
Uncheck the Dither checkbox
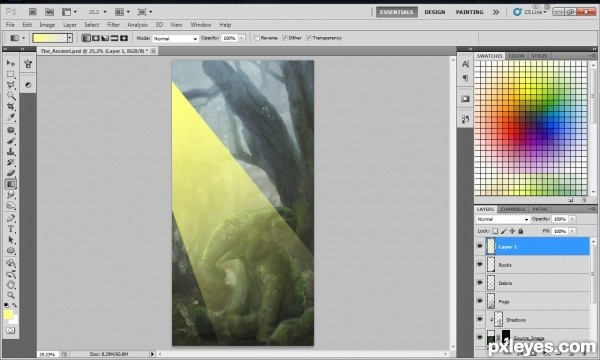(285, 38)
